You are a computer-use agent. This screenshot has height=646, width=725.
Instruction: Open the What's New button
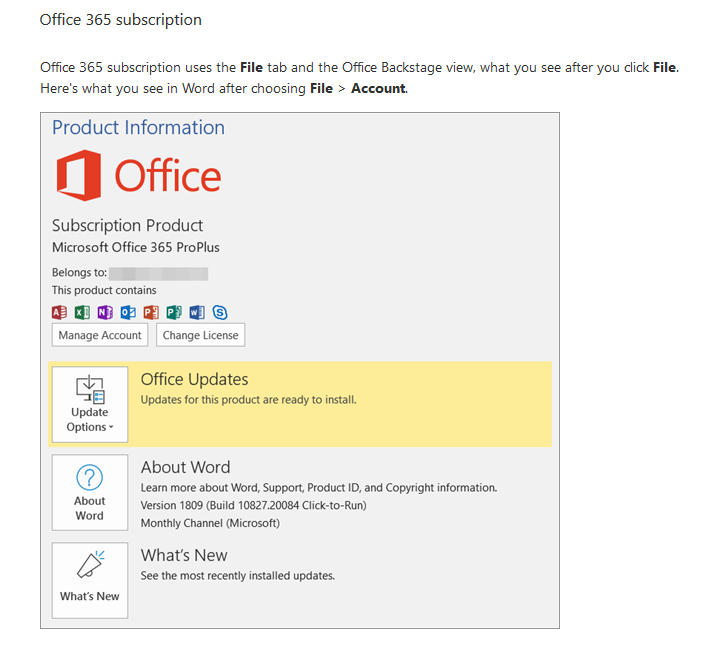click(x=90, y=580)
